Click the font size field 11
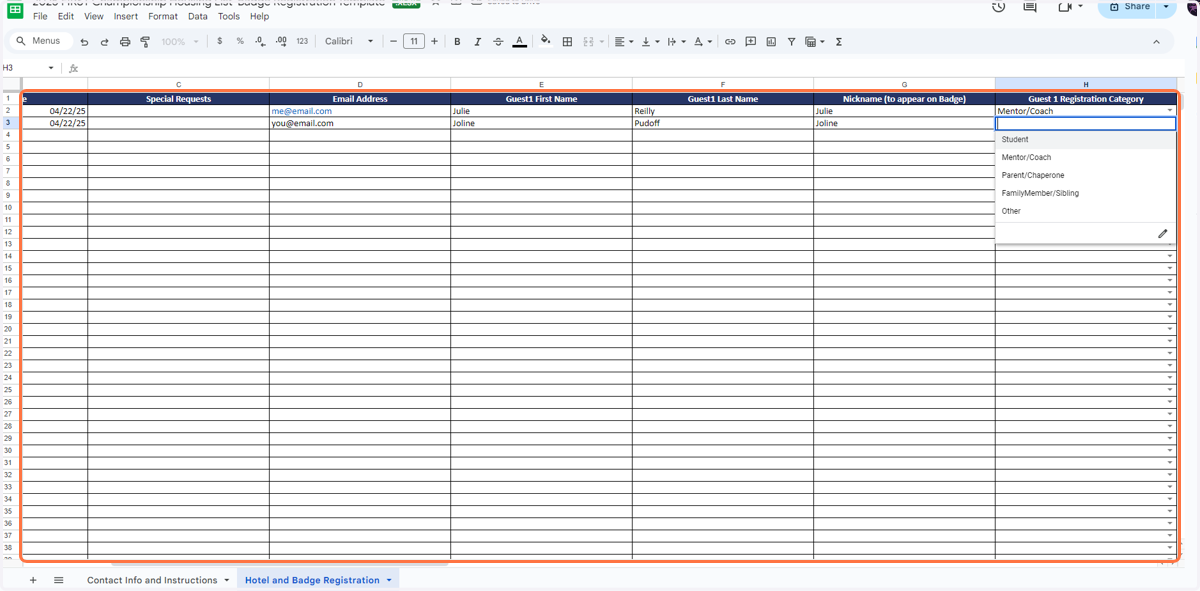This screenshot has height=591, width=1200. [413, 42]
